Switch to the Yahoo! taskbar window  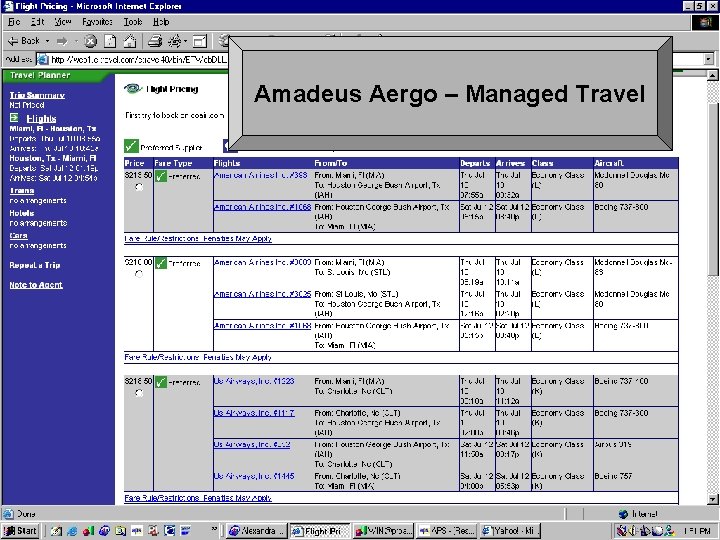pyautogui.click(x=510, y=531)
